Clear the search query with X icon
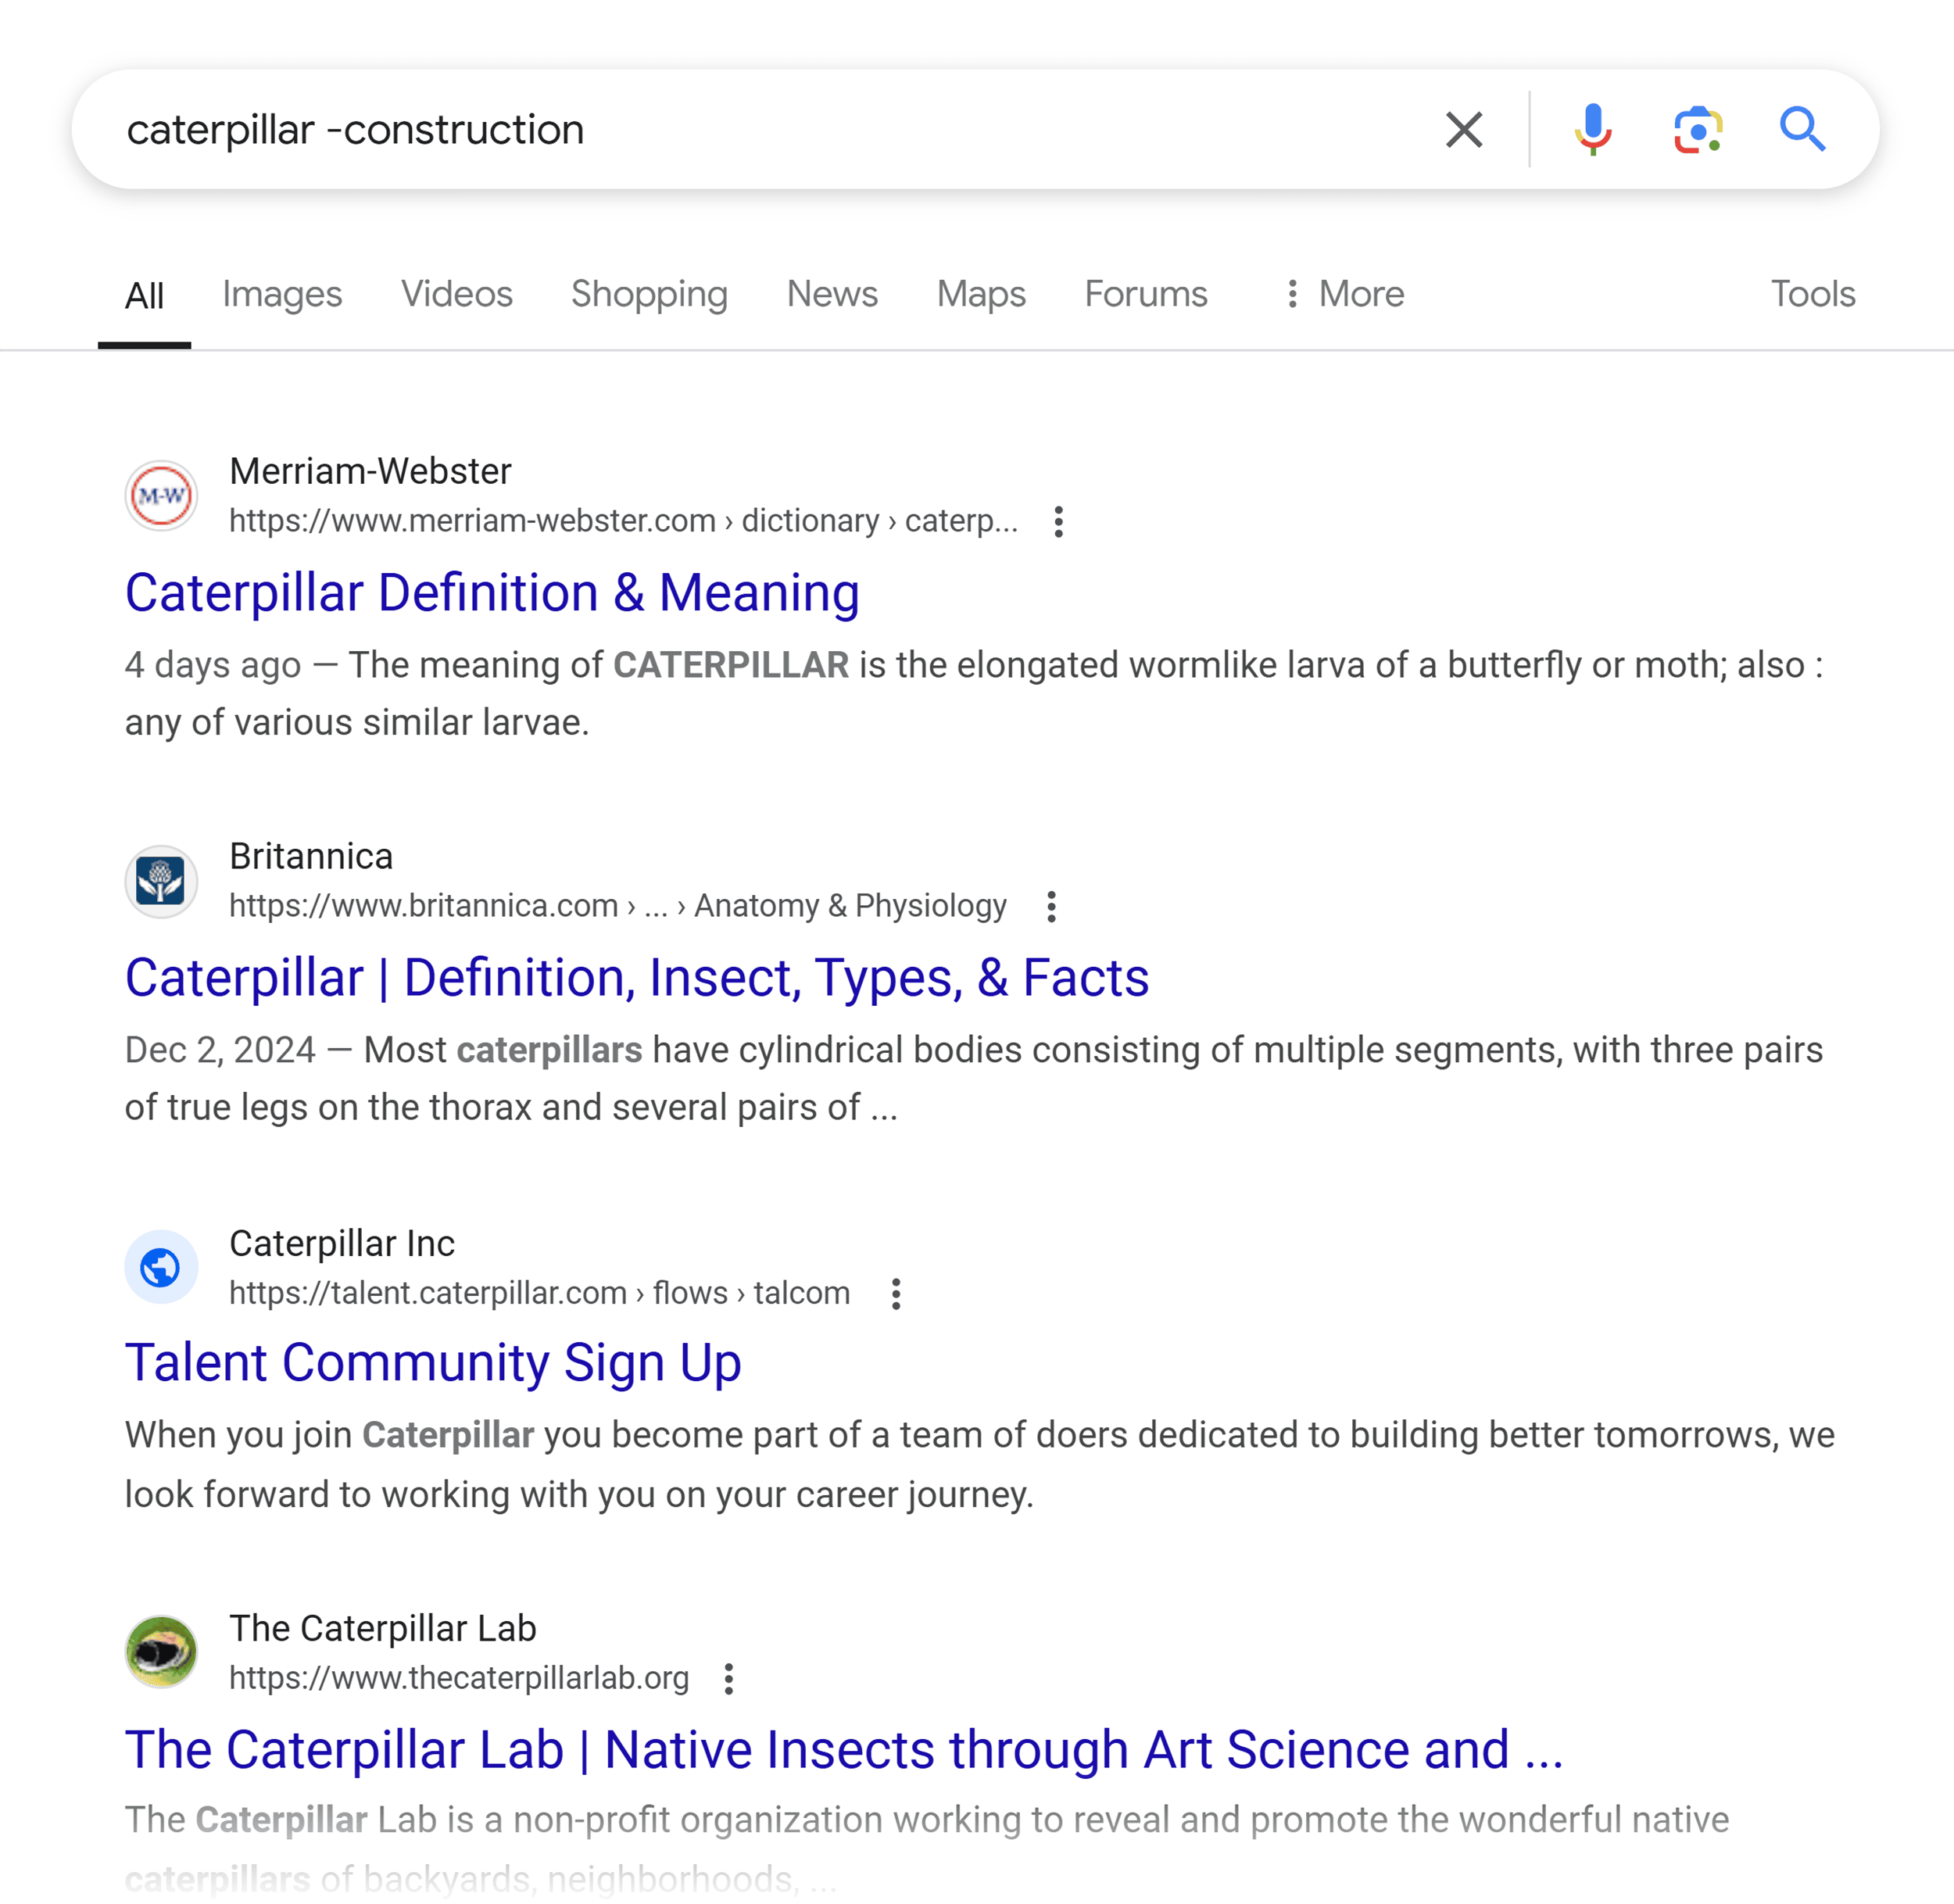Screen dimensions: 1954x1904 click(x=1464, y=130)
